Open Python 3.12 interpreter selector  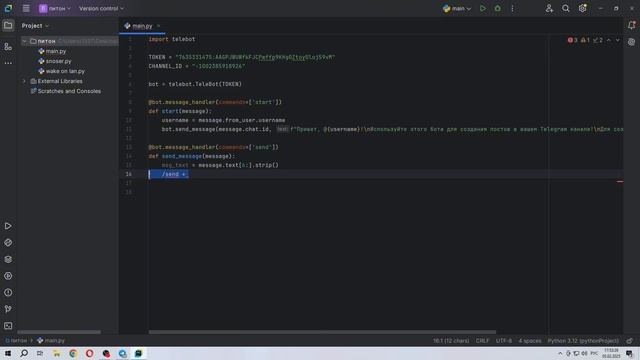click(583, 340)
